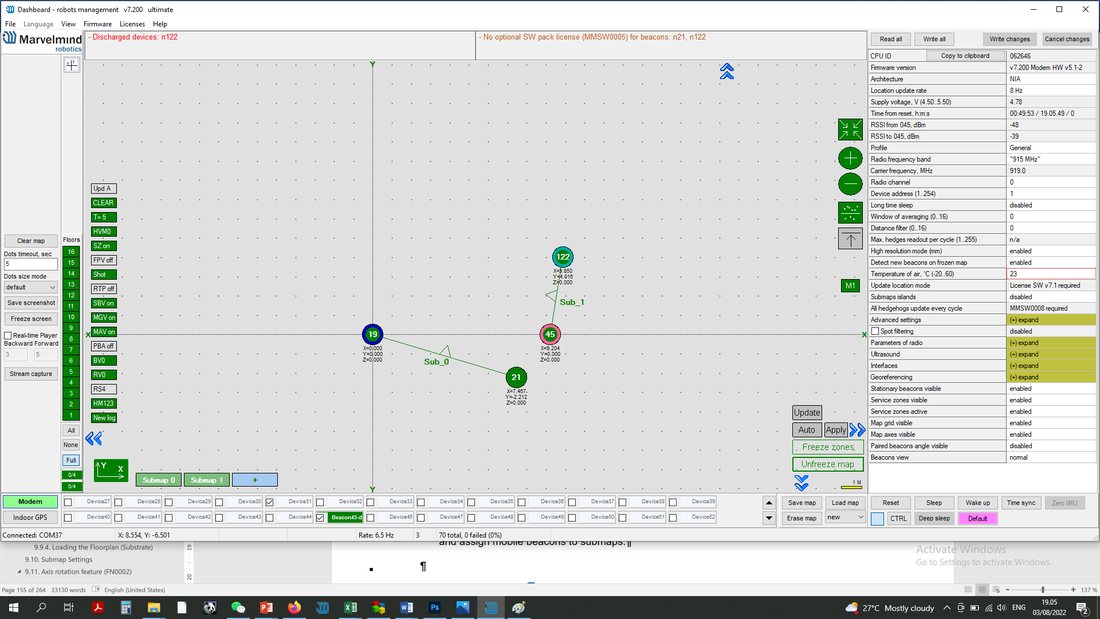
Task: Open the Dots size mode dropdown
Action: click(x=30, y=287)
